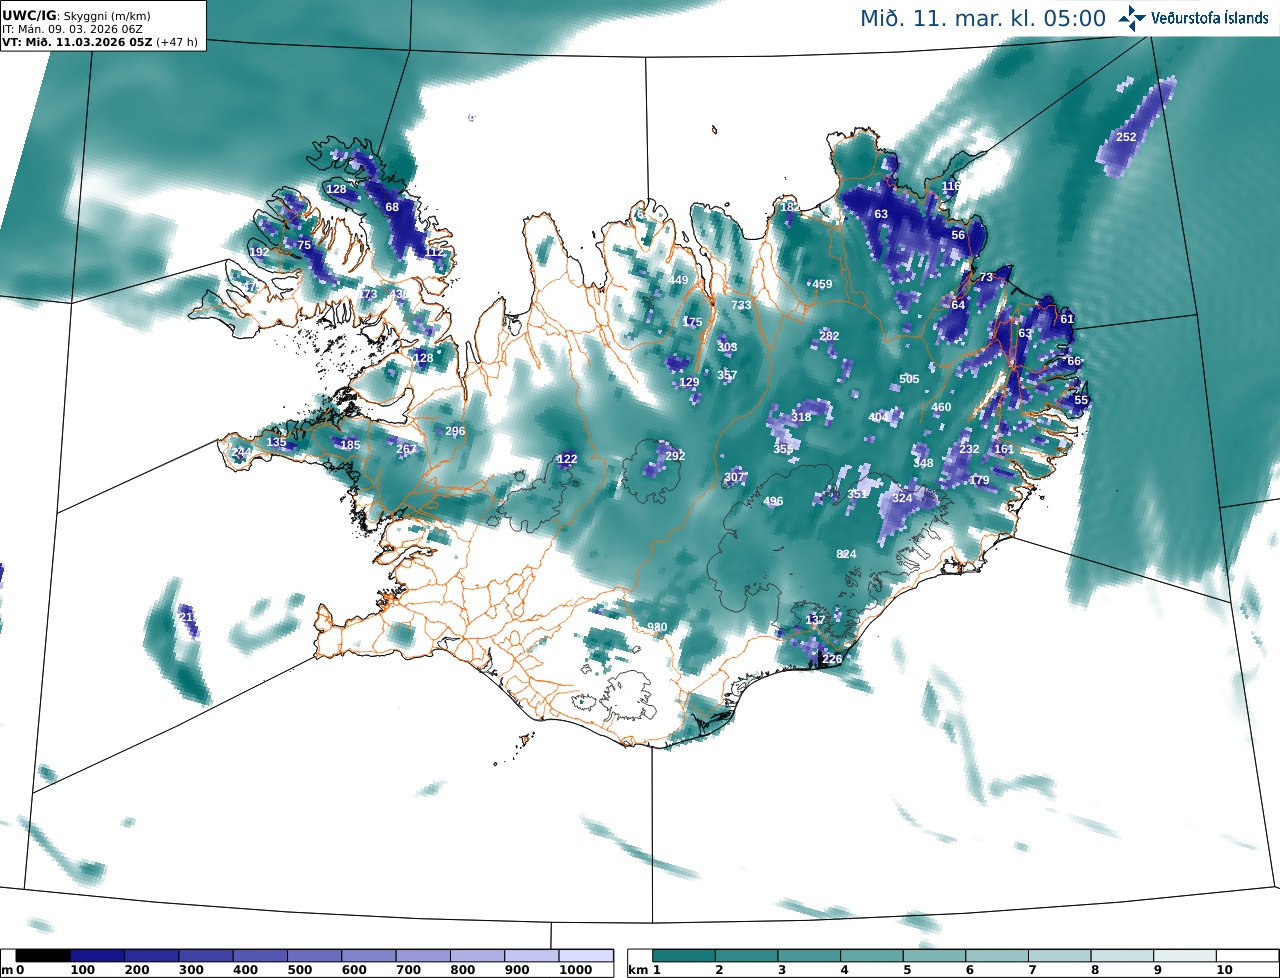The height and width of the screenshot is (978, 1280).
Task: Click the 68 value in the Westfjords
Action: [392, 207]
